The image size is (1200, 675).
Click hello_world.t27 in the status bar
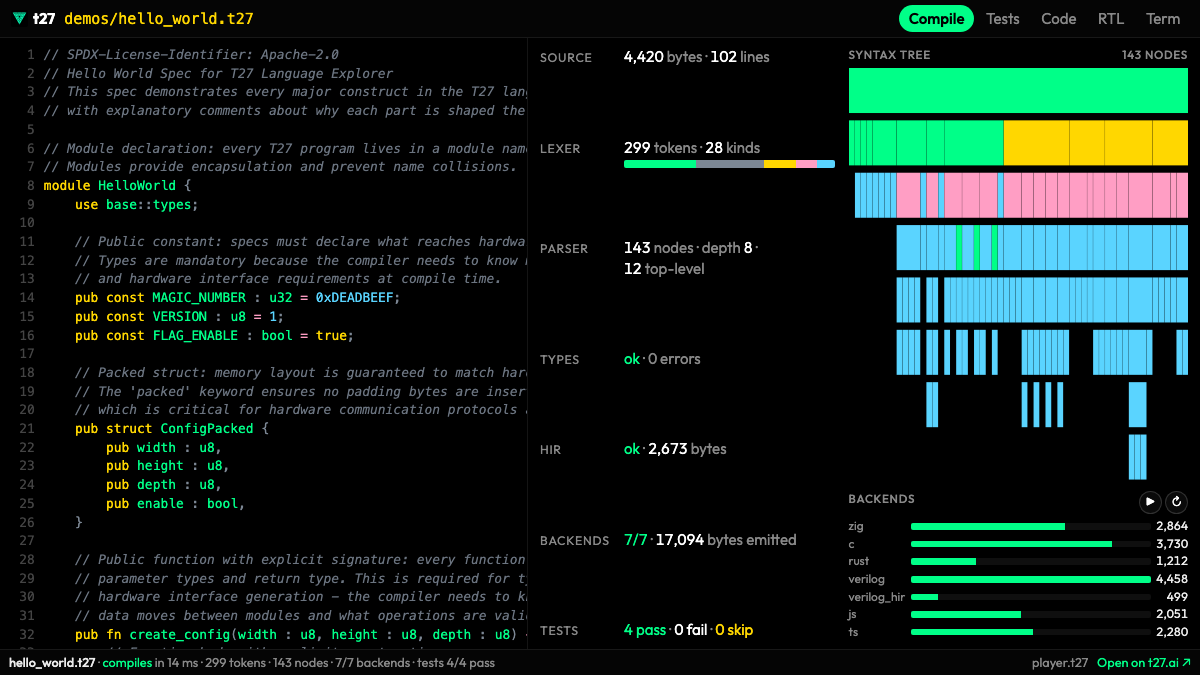coord(52,663)
